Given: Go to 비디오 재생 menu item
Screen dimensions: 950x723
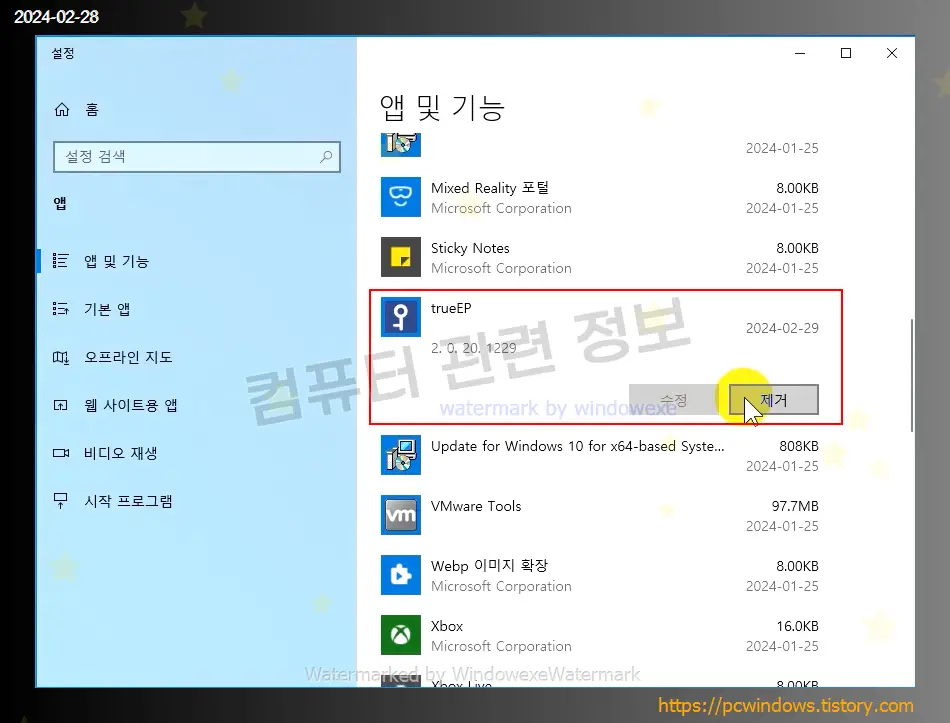Looking at the screenshot, I should (x=121, y=453).
